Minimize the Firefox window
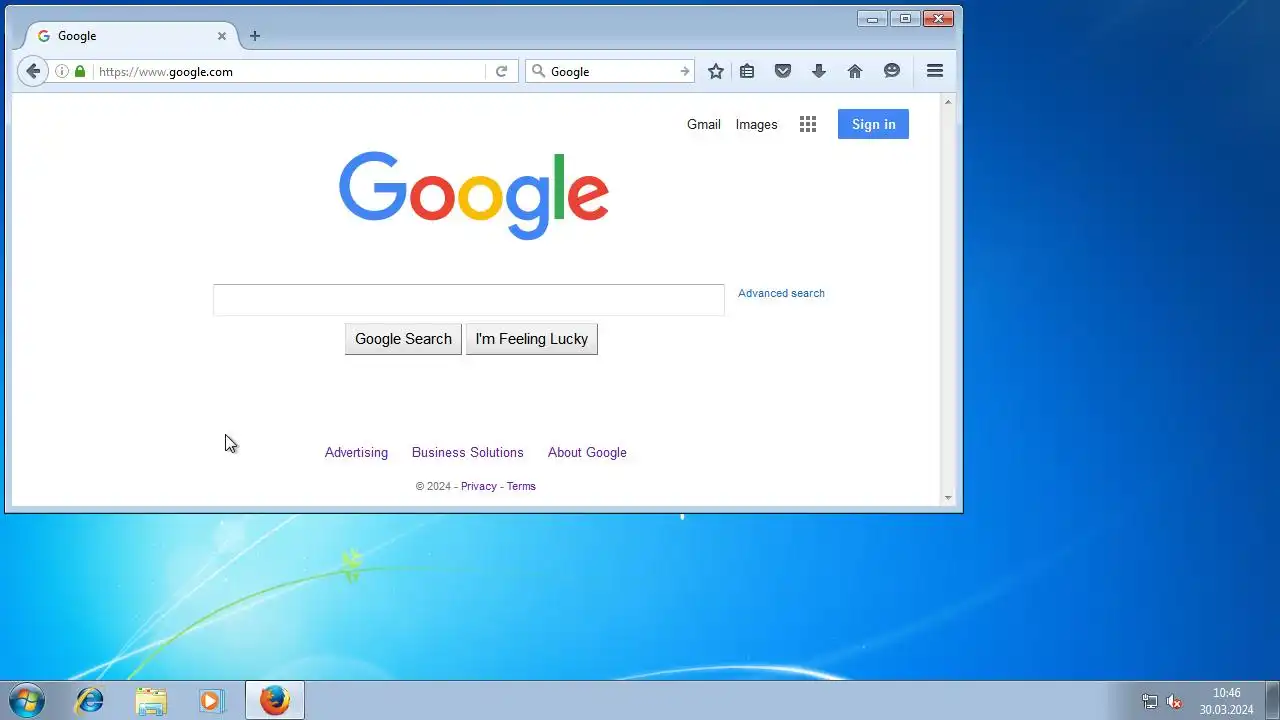 pos(872,18)
